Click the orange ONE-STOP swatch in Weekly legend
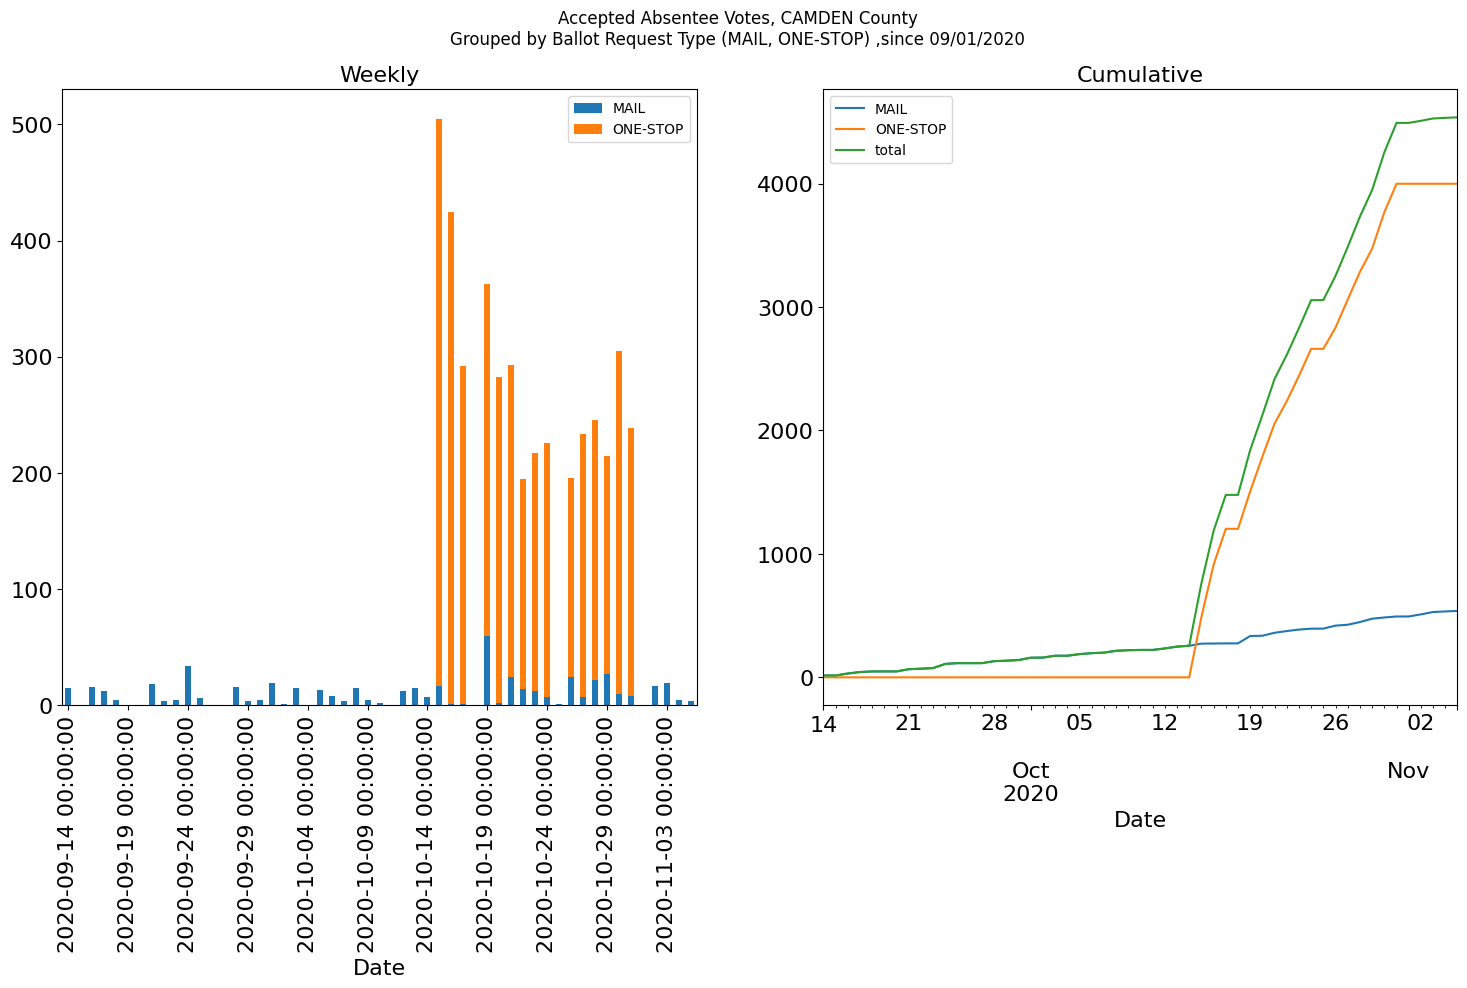The height and width of the screenshot is (988, 1467). (589, 129)
